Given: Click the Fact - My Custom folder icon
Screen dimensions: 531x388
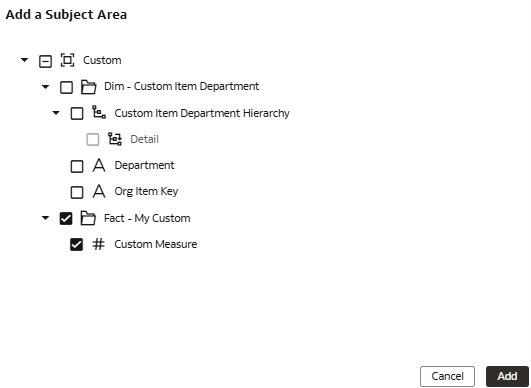Looking at the screenshot, I should 88,218.
